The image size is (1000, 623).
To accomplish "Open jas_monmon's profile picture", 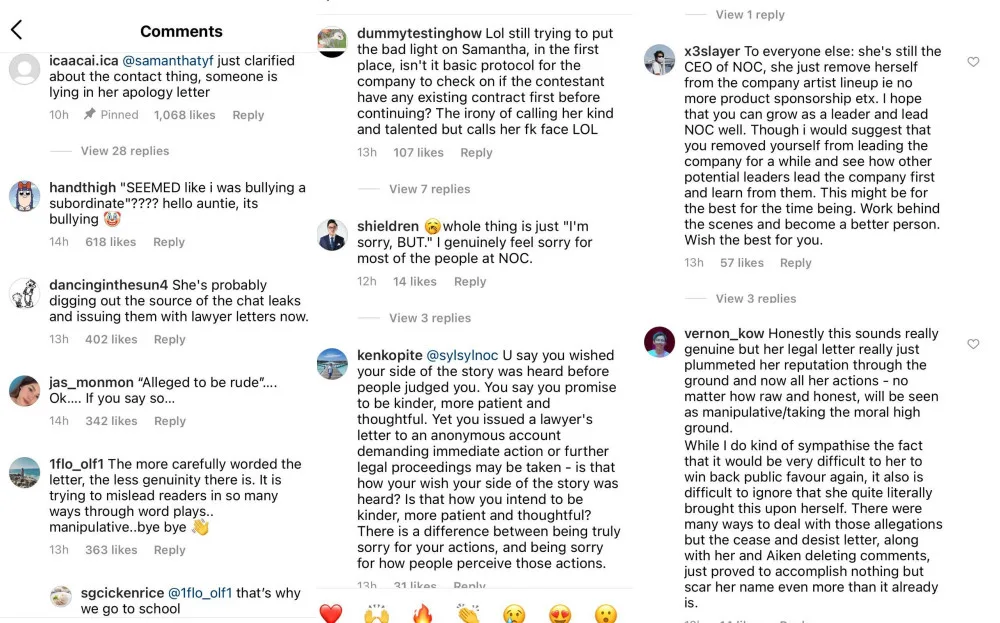I will [24, 390].
